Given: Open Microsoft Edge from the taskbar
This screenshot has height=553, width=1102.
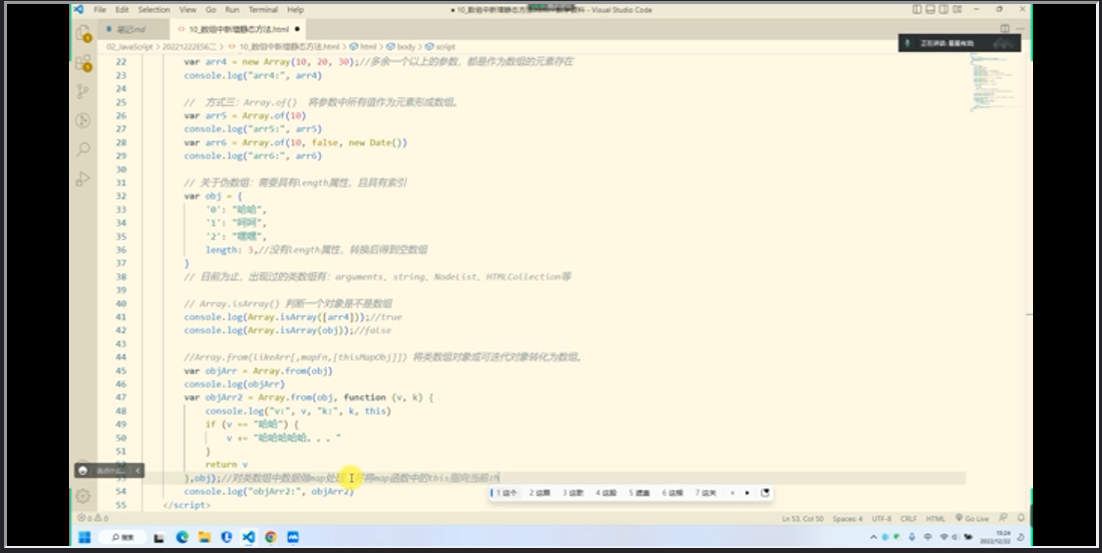Looking at the screenshot, I should pos(182,538).
